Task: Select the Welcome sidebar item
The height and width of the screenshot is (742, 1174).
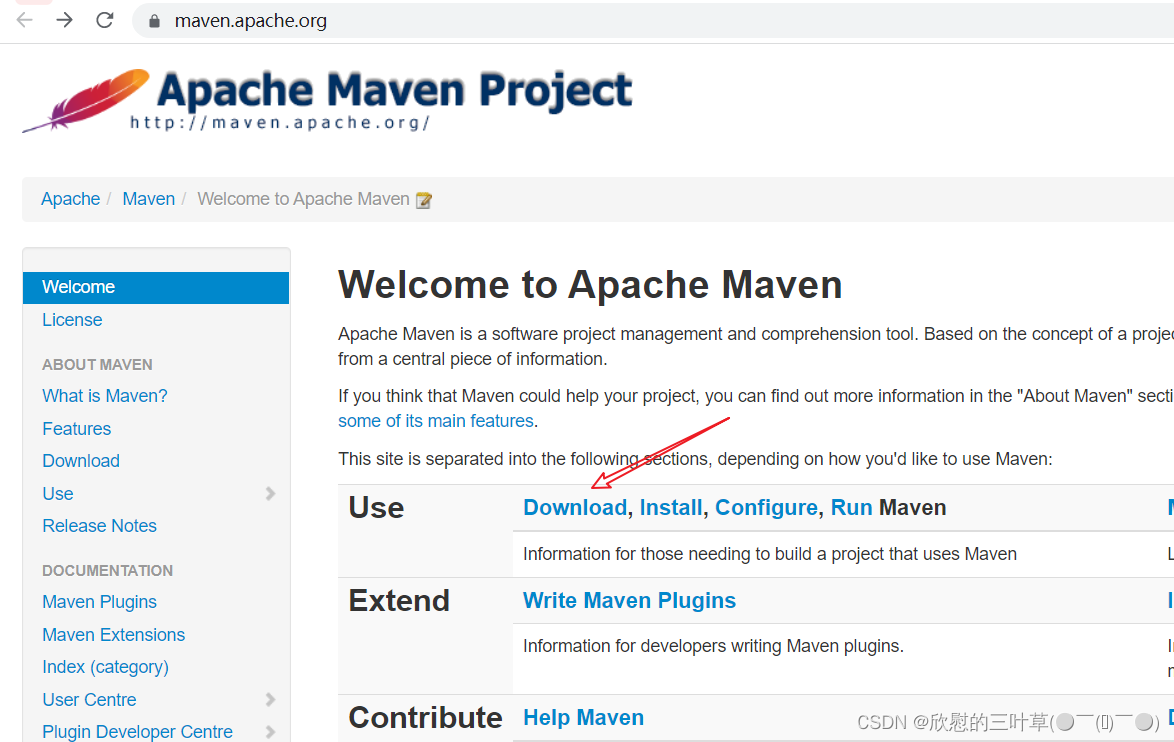Action: click(156, 288)
